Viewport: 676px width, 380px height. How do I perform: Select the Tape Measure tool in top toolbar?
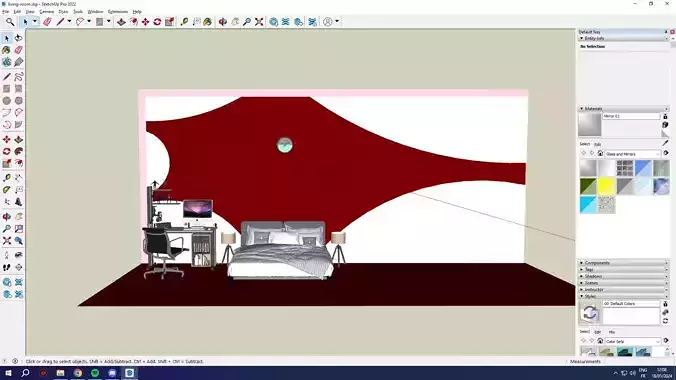coord(184,22)
